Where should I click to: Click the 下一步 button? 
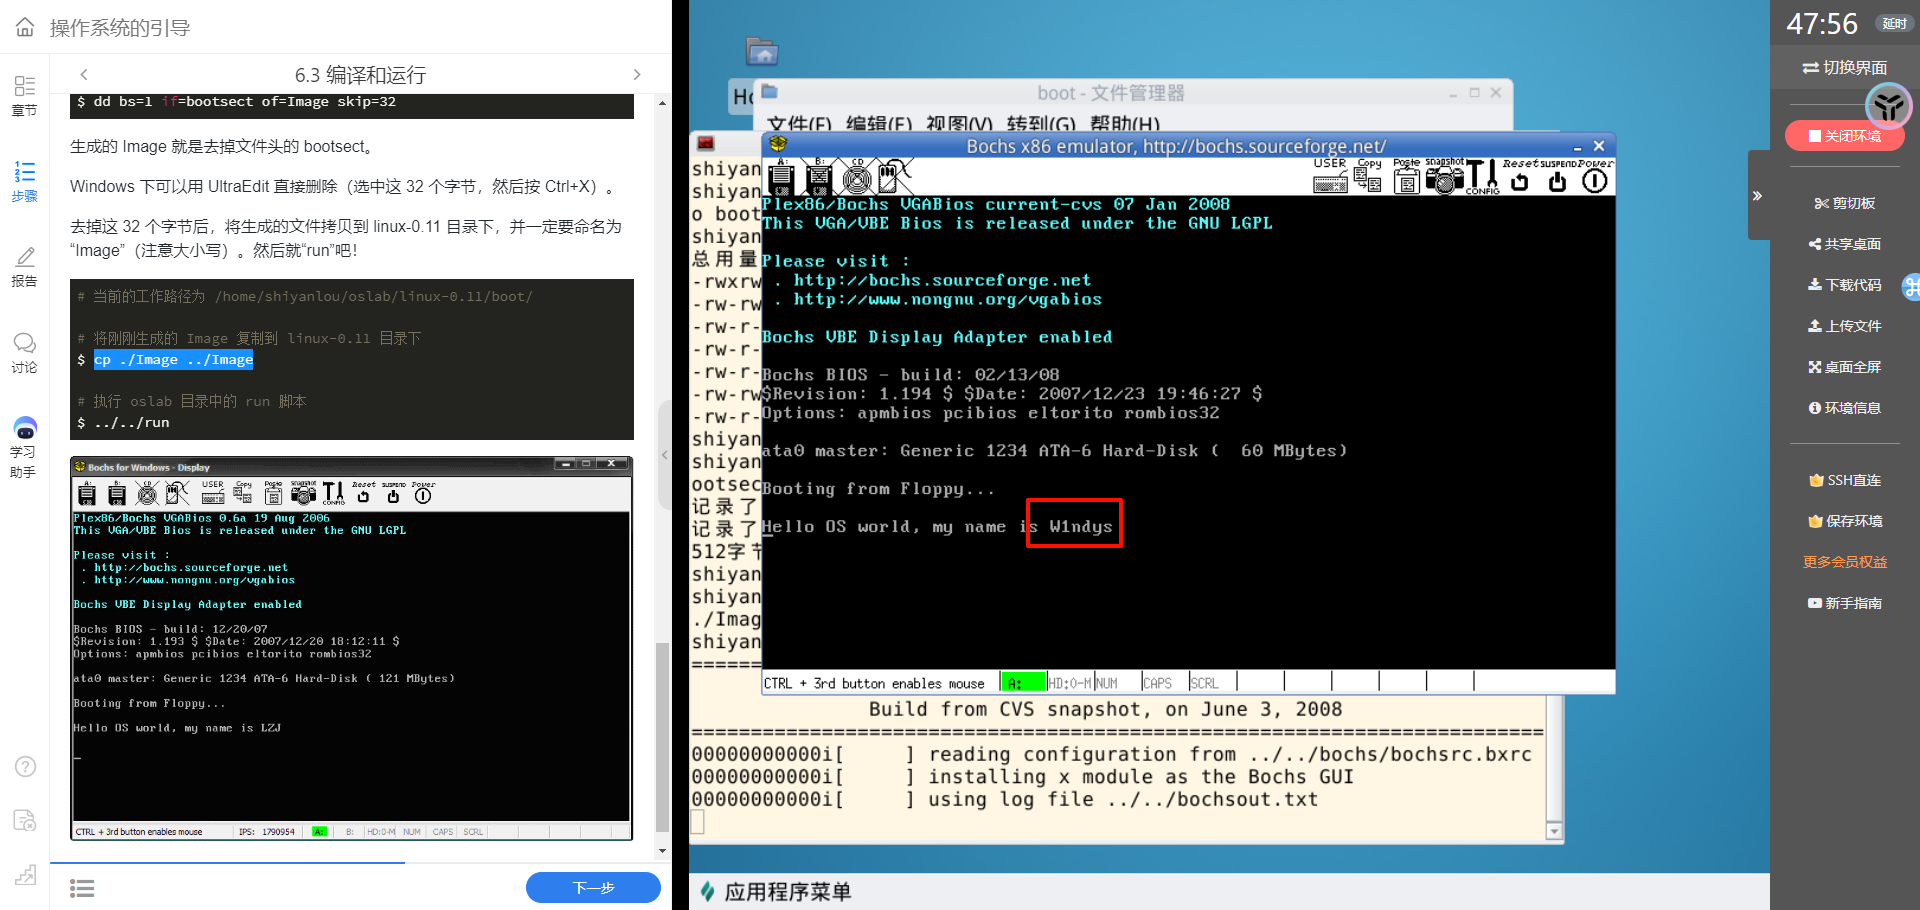coord(593,887)
